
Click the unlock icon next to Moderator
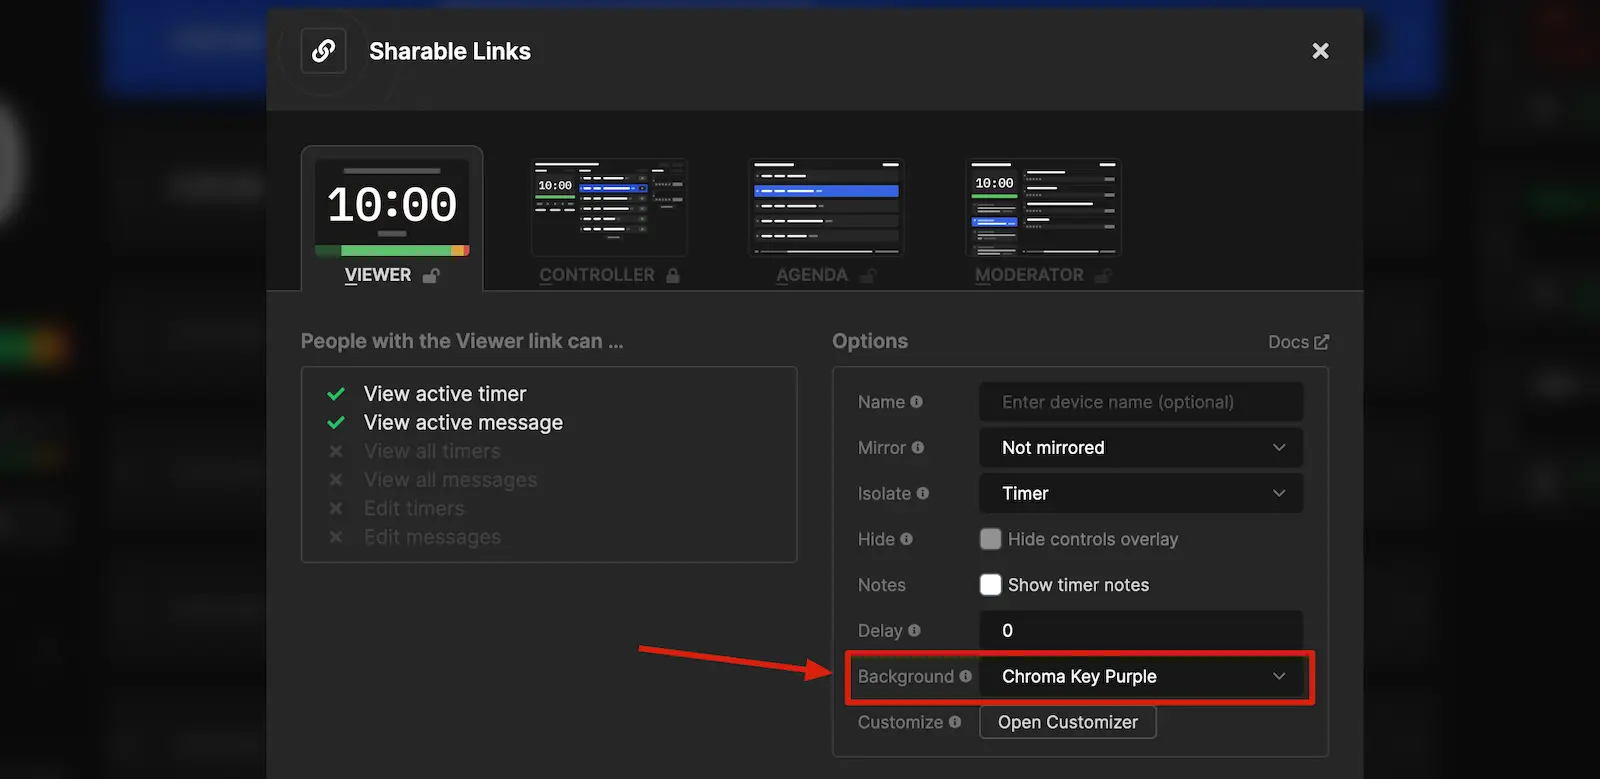point(1103,275)
